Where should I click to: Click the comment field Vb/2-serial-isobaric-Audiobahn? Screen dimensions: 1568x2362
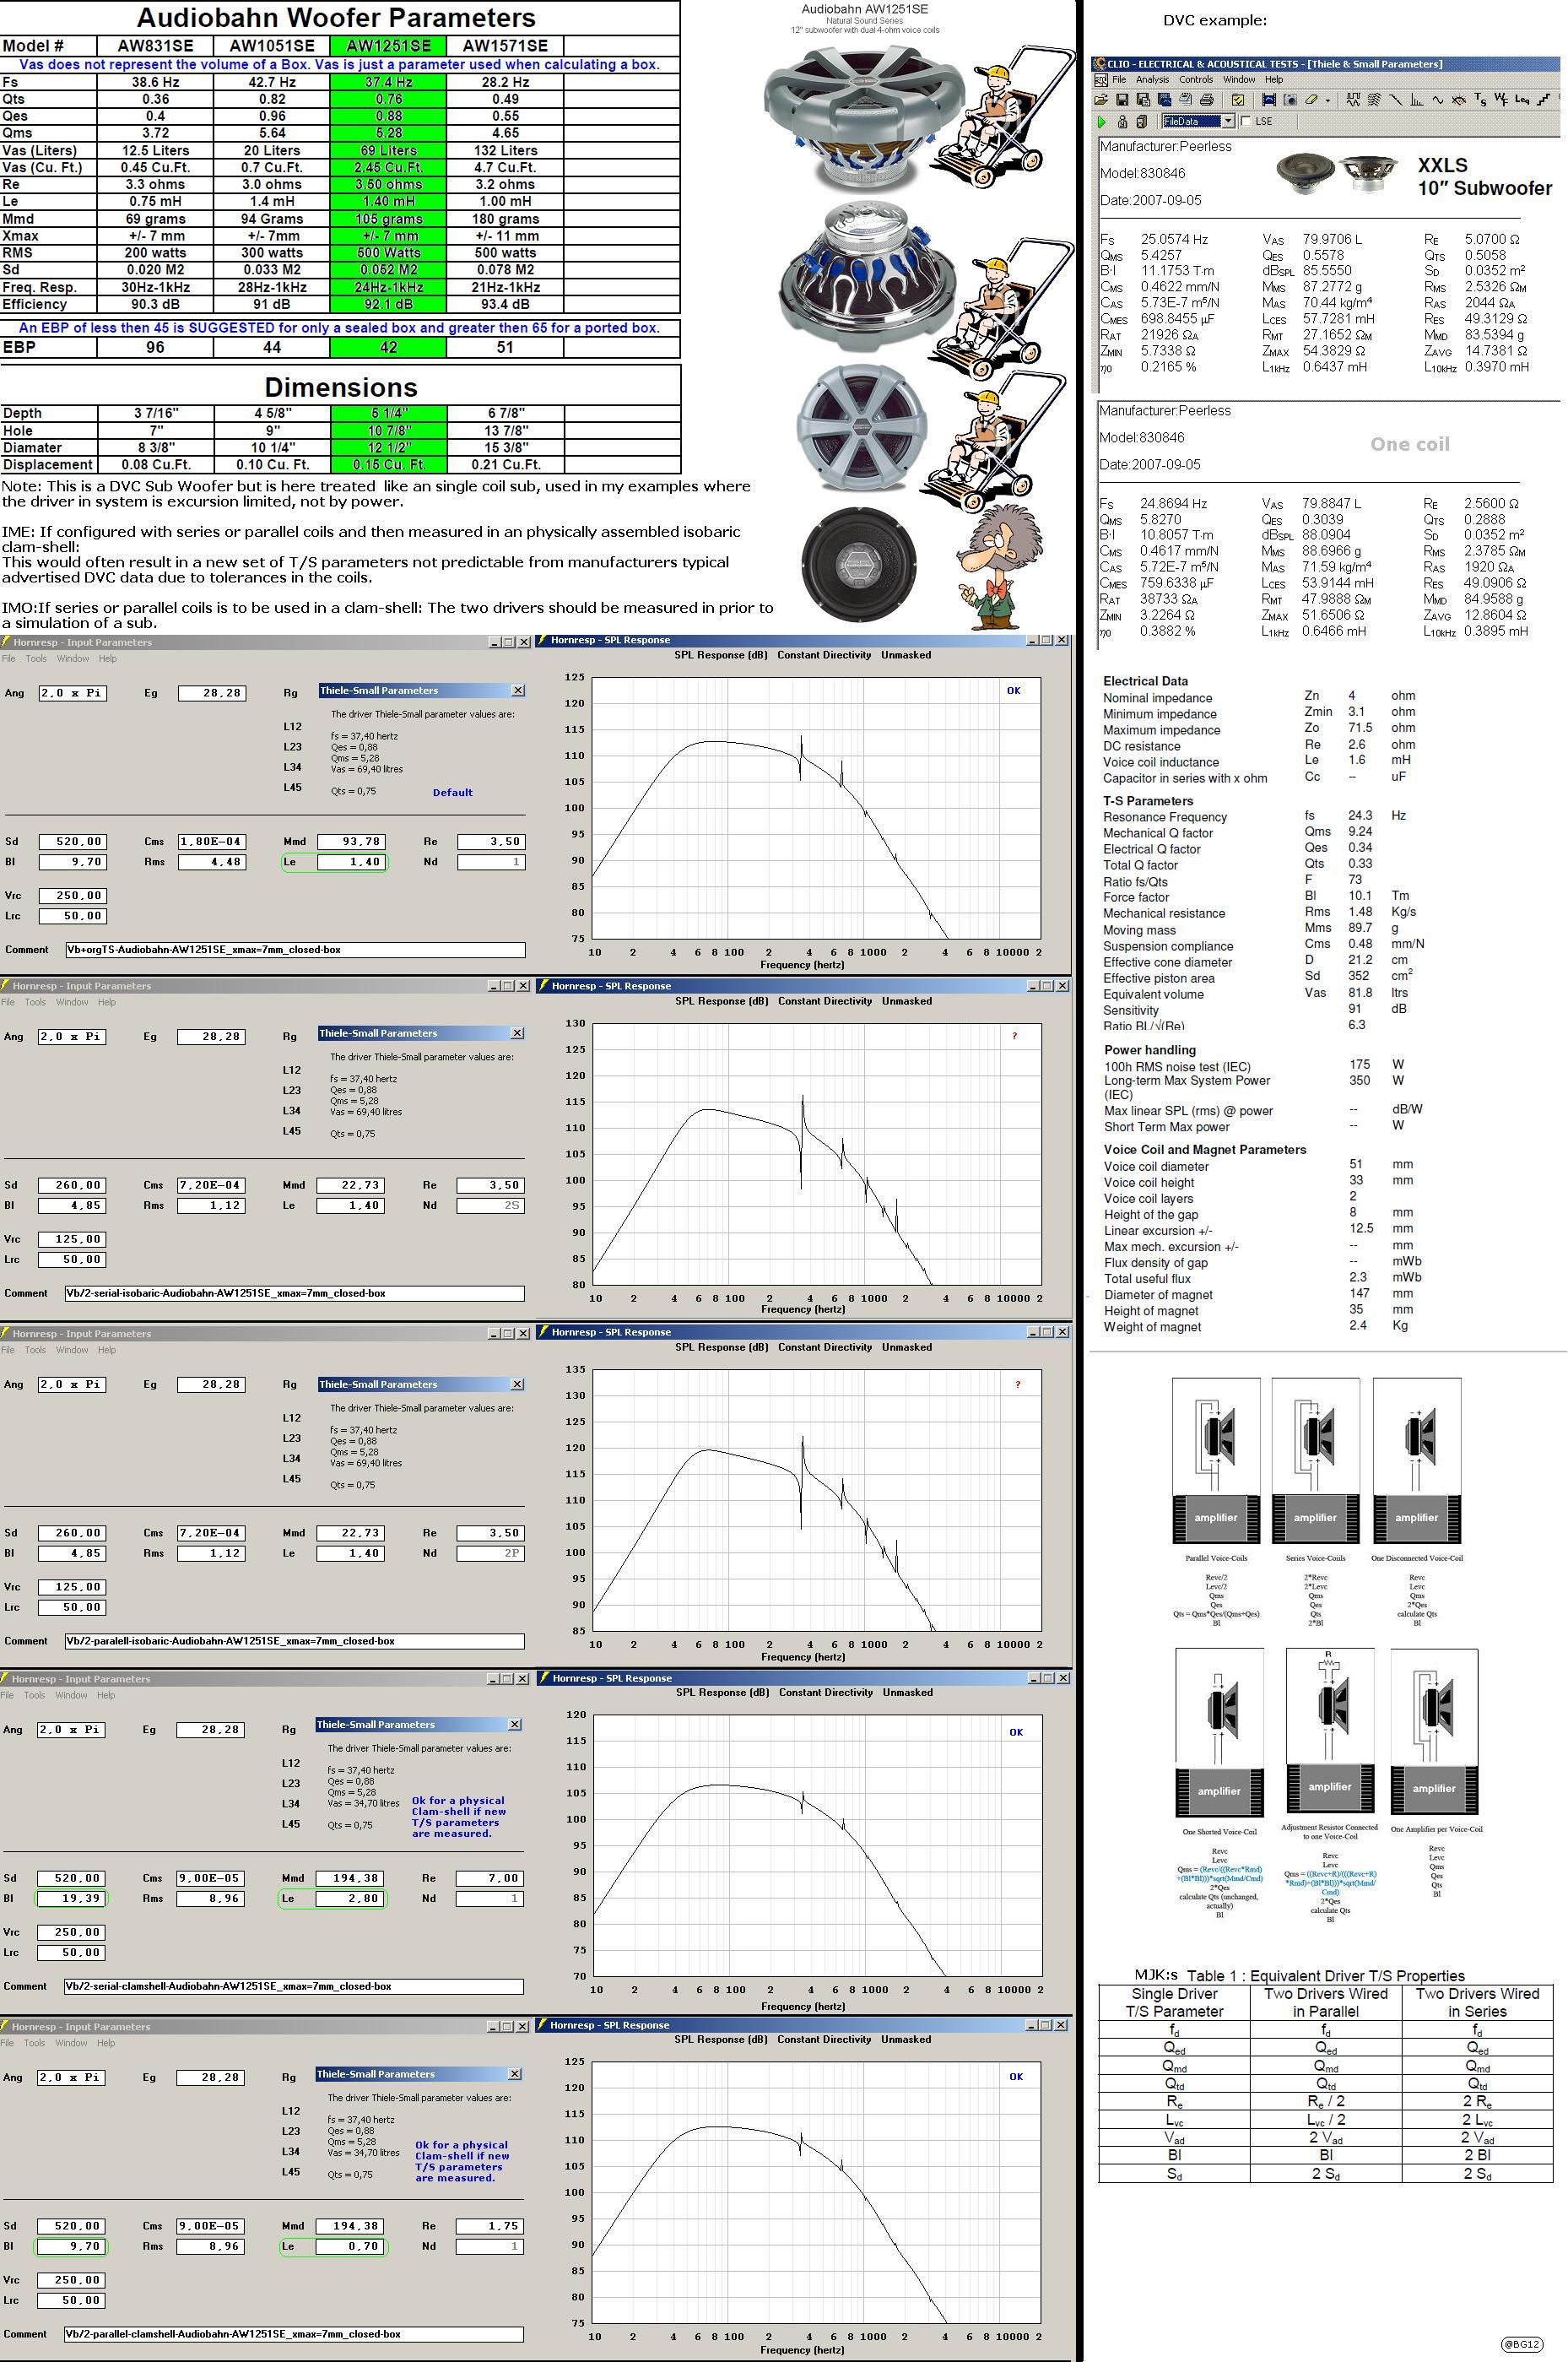[294, 1293]
